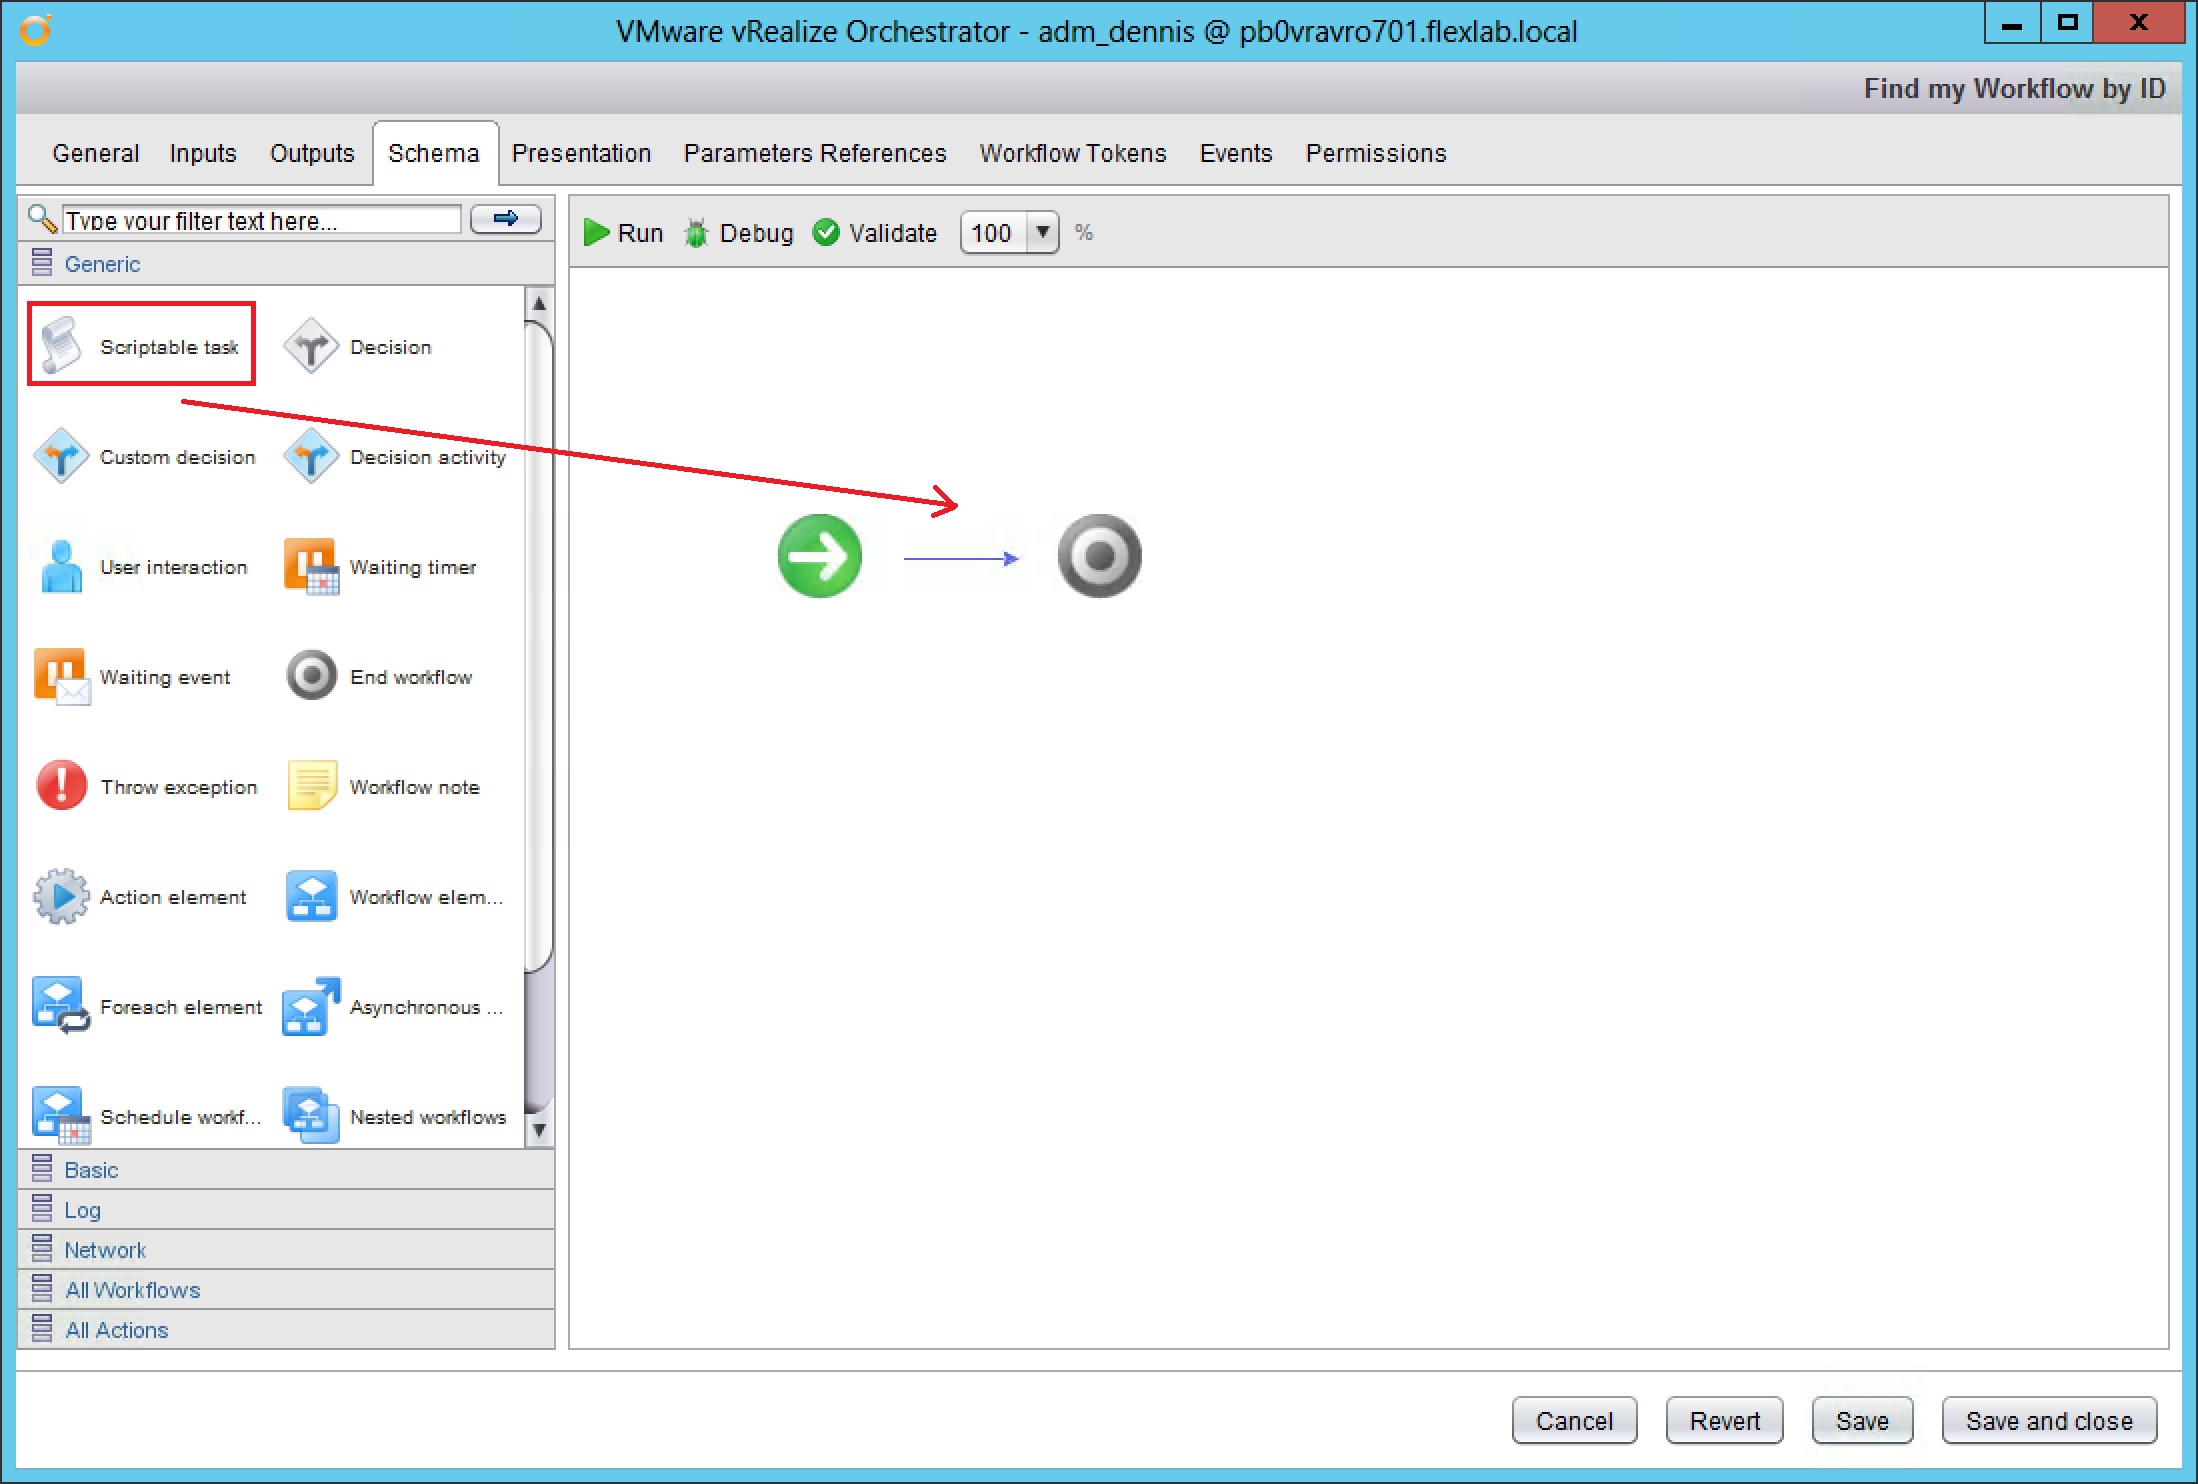Expand the Network palette section
Image resolution: width=2198 pixels, height=1484 pixels.
click(286, 1249)
